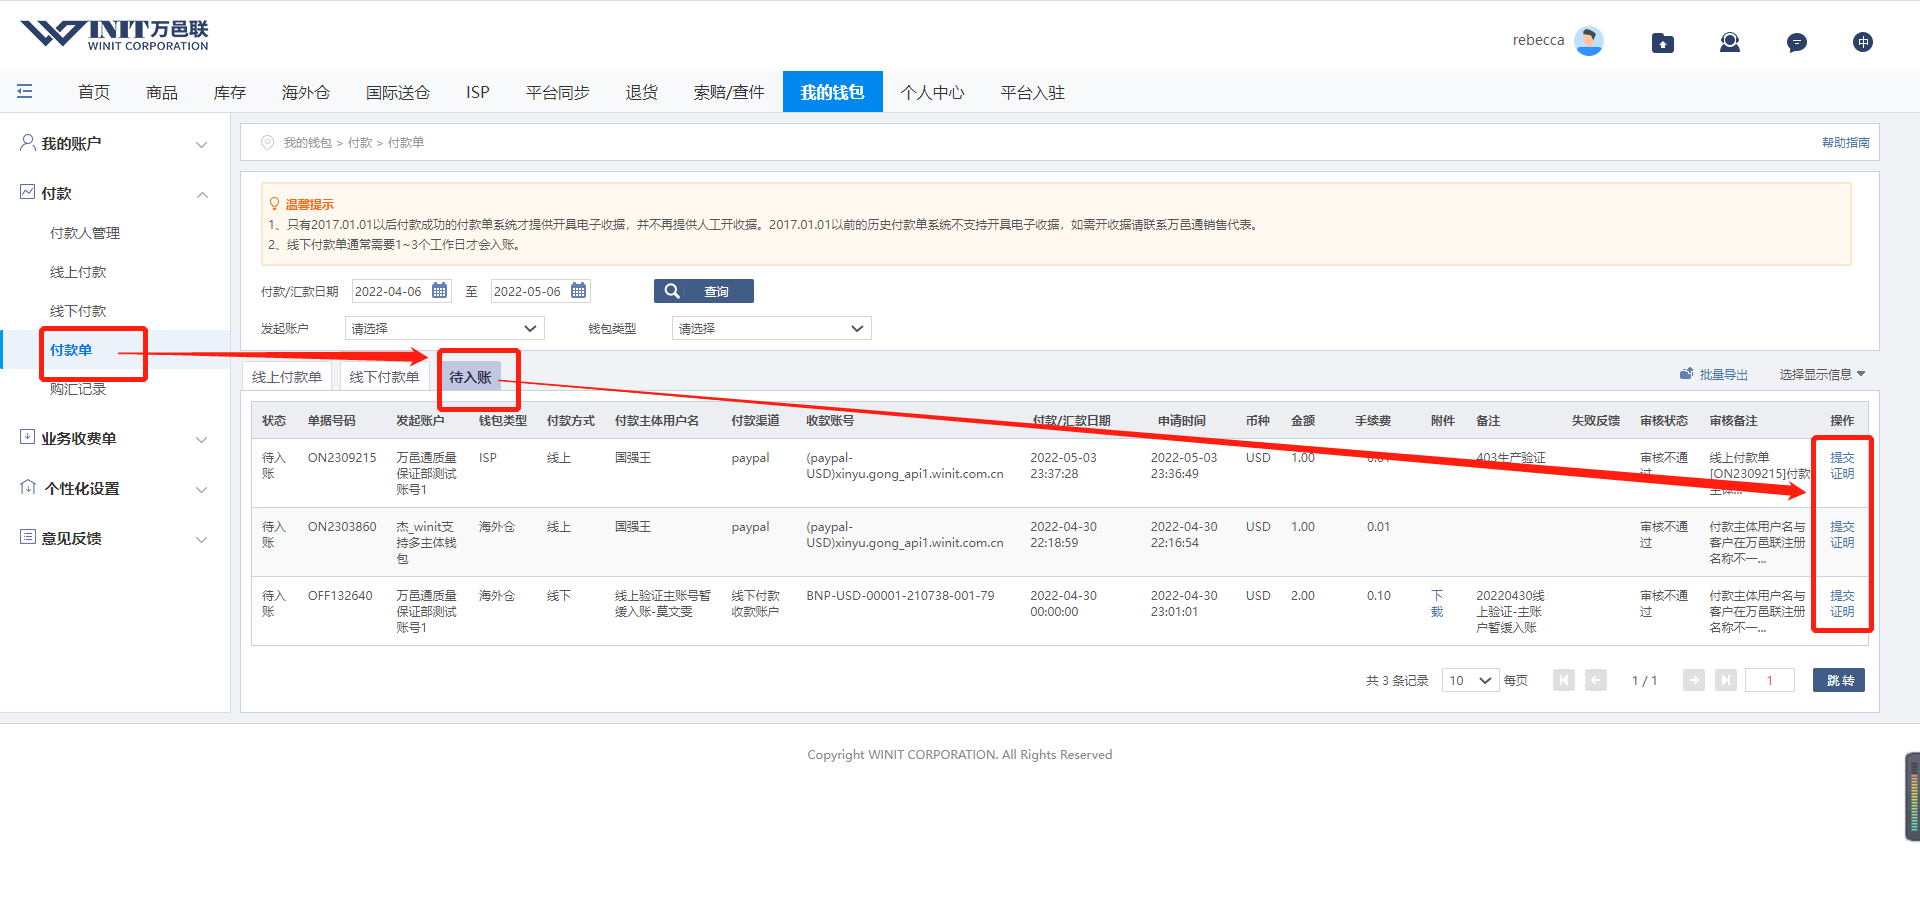This screenshot has height=914, width=1920.
Task: Click 提交证明 for order ON2309215
Action: [x=1842, y=465]
